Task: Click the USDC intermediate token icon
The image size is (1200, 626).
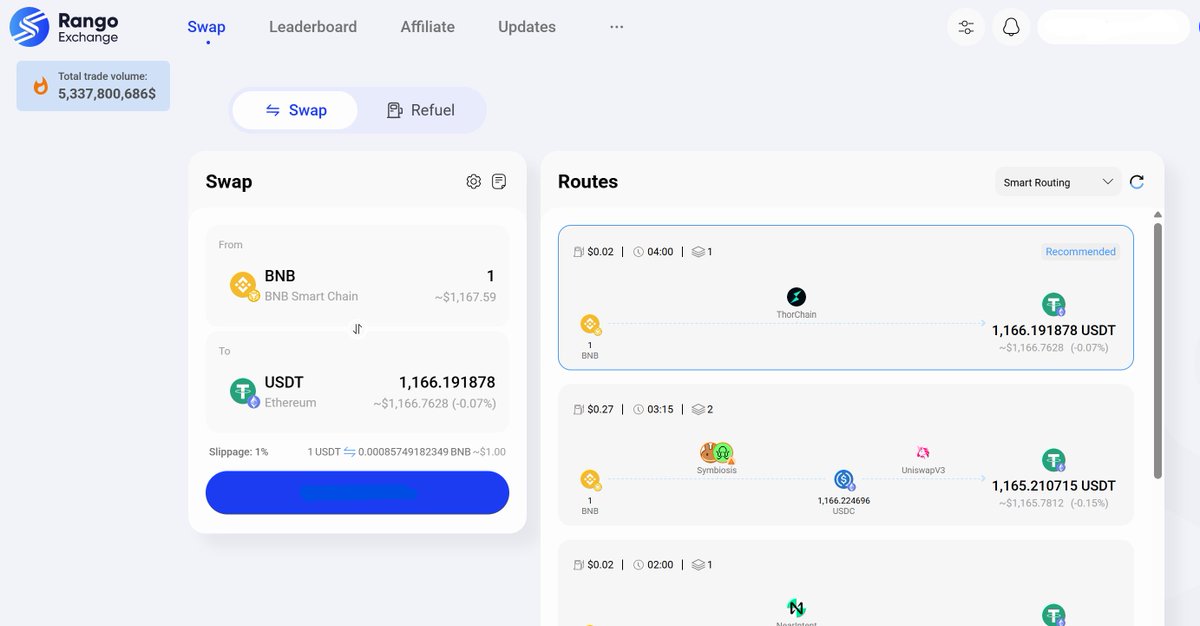Action: 844,480
